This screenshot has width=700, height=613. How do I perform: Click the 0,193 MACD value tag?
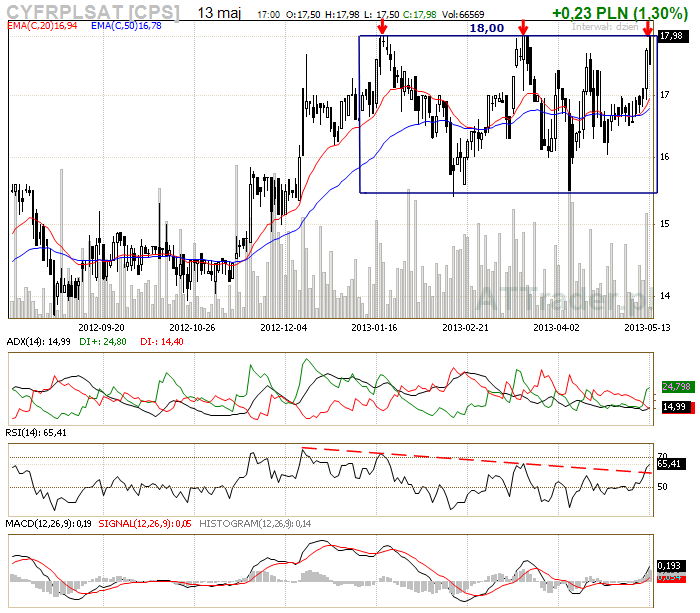tap(669, 566)
